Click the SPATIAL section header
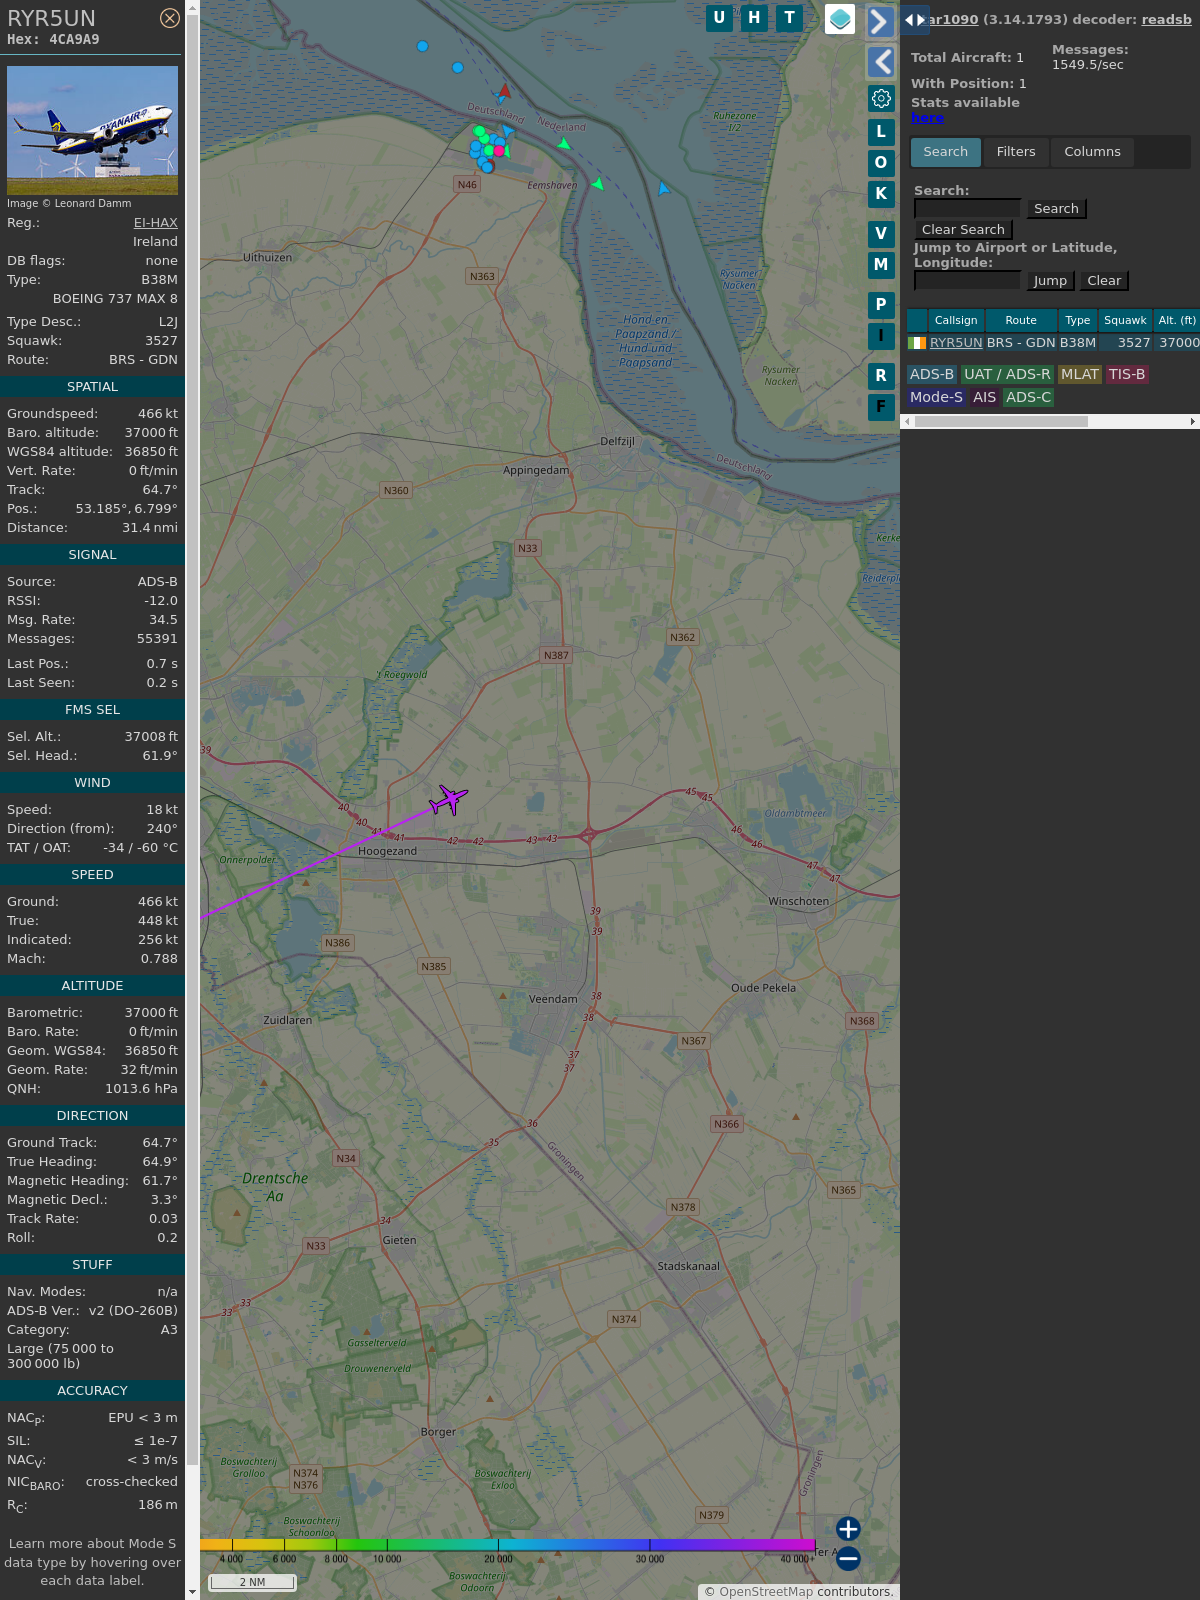Image resolution: width=1200 pixels, height=1600 pixels. pos(92,387)
